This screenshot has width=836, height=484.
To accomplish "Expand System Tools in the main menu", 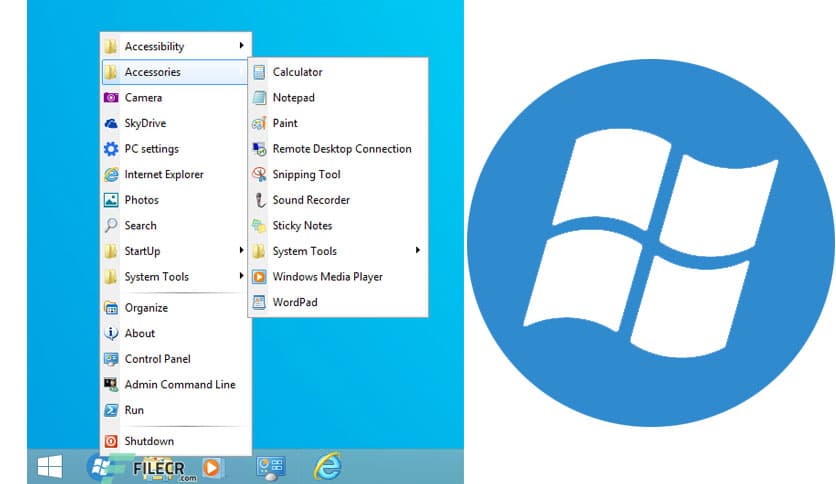I will (x=241, y=277).
